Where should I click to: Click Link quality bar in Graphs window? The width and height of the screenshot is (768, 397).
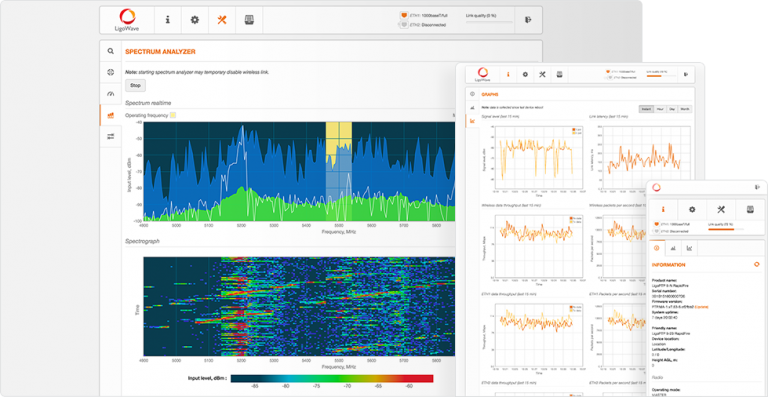point(661,76)
